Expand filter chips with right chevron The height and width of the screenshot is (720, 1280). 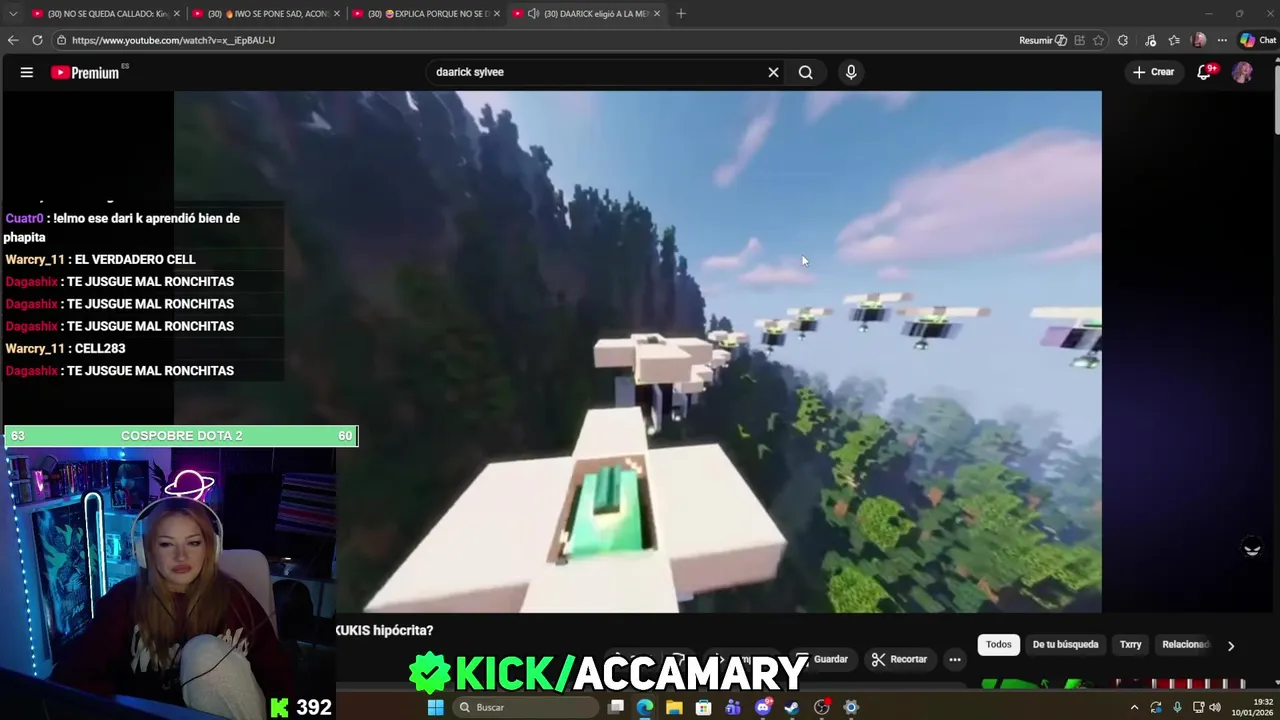(1231, 646)
